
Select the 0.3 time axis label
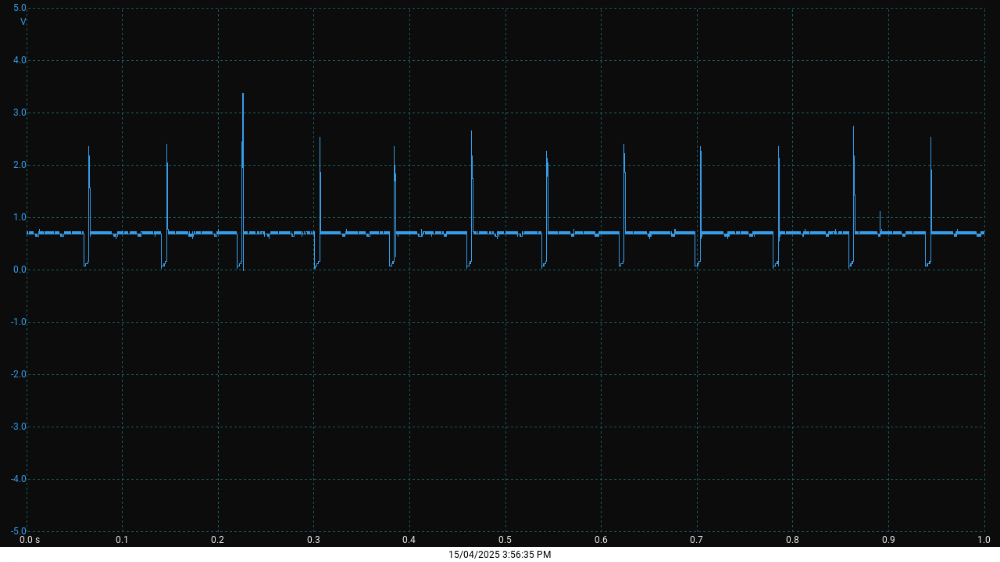click(x=313, y=540)
